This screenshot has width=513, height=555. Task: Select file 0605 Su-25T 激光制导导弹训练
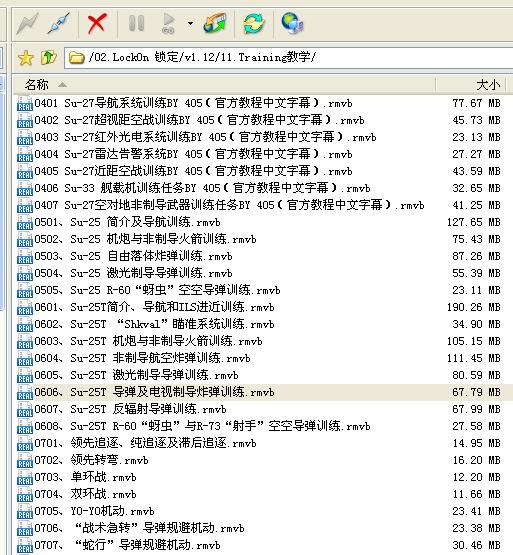click(136, 375)
